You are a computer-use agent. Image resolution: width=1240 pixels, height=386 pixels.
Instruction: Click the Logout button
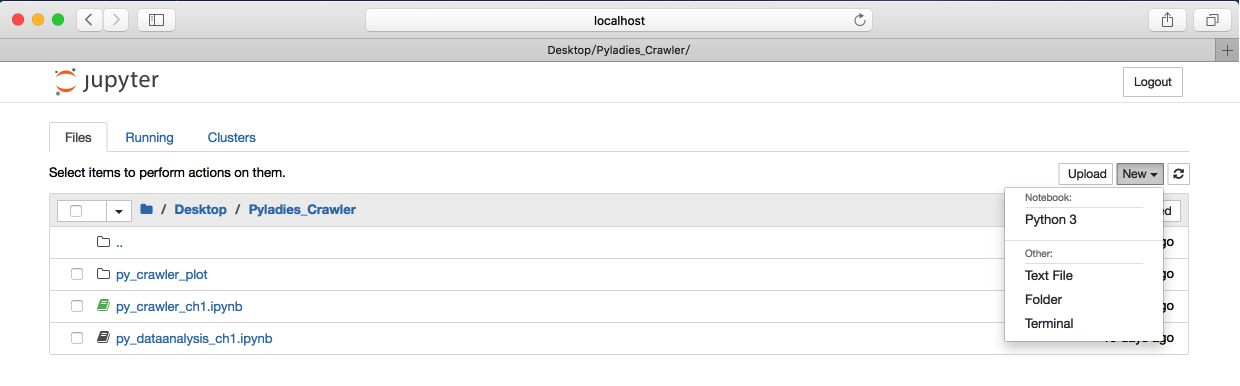1153,82
